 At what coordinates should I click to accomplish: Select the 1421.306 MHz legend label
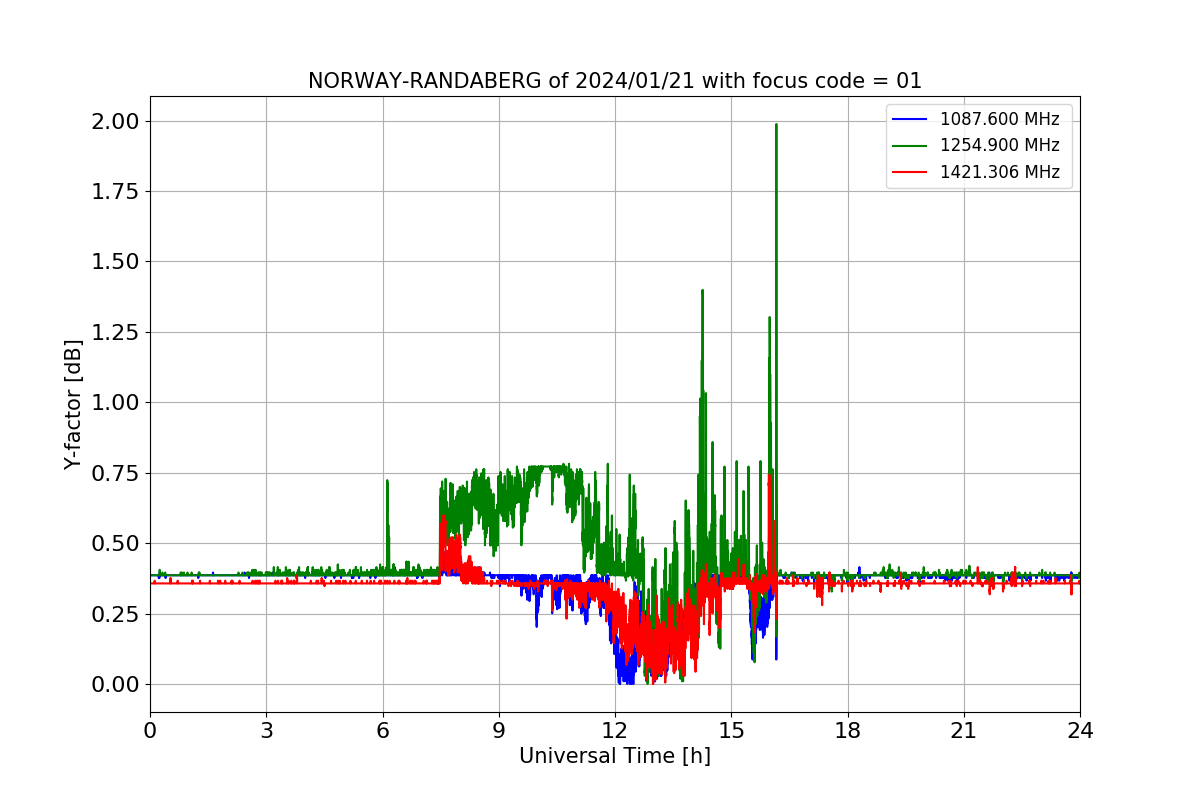coord(999,172)
